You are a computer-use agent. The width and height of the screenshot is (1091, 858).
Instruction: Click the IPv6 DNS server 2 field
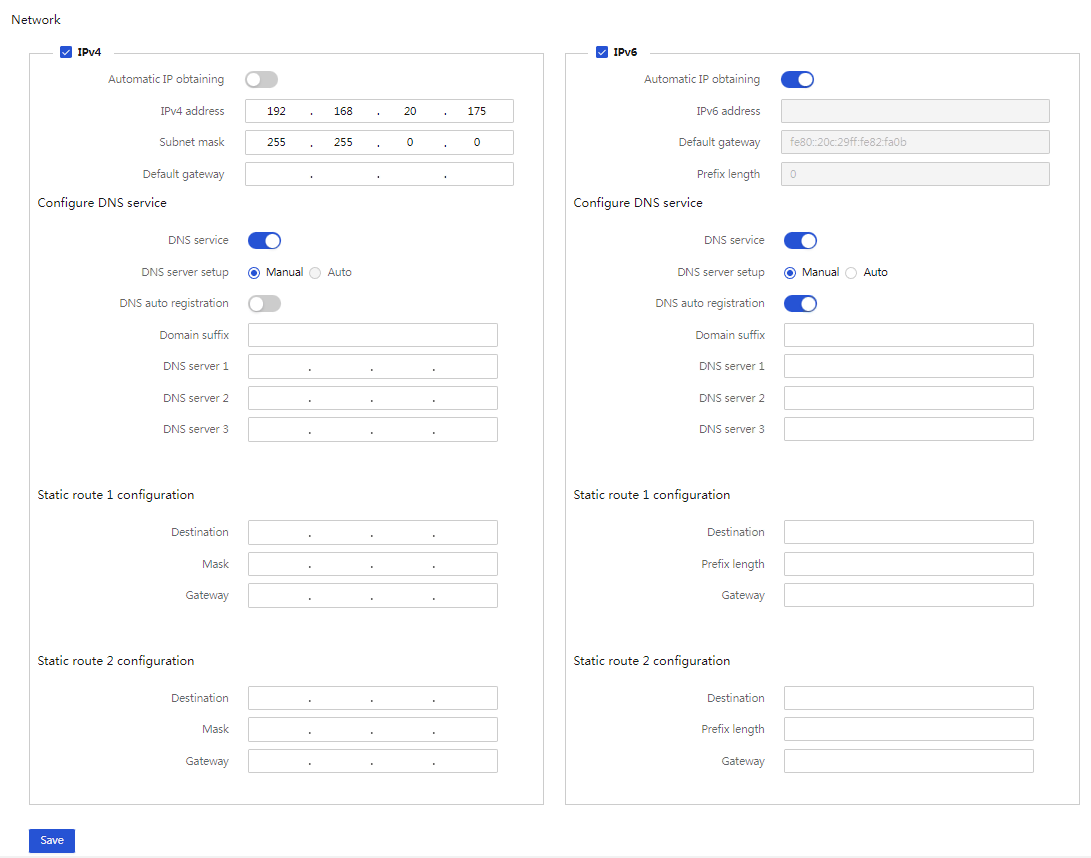pyautogui.click(x=909, y=398)
